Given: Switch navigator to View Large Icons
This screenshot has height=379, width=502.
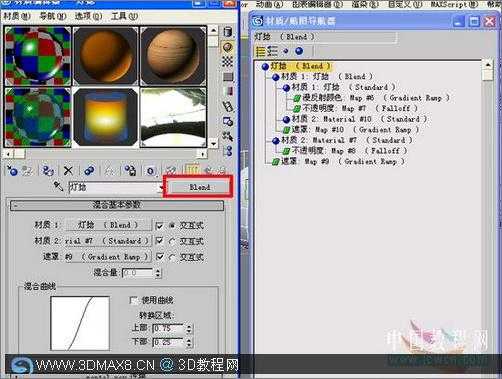Looking at the screenshot, I should 299,51.
